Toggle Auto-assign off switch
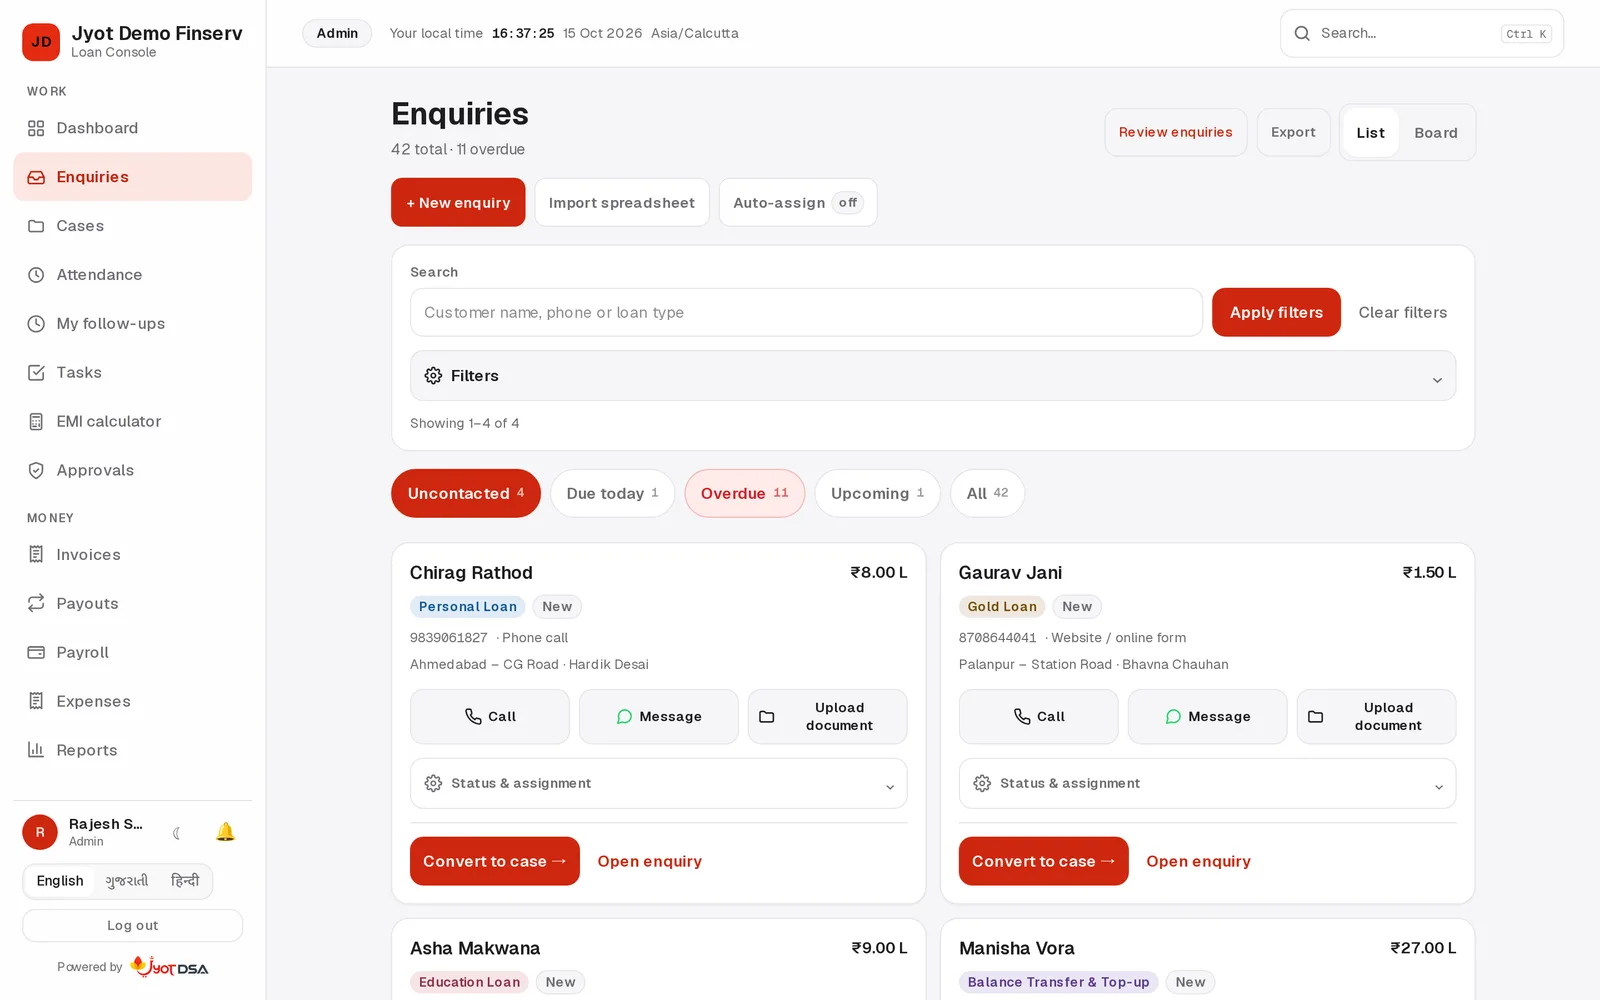Image resolution: width=1600 pixels, height=1000 pixels. pyautogui.click(x=798, y=203)
